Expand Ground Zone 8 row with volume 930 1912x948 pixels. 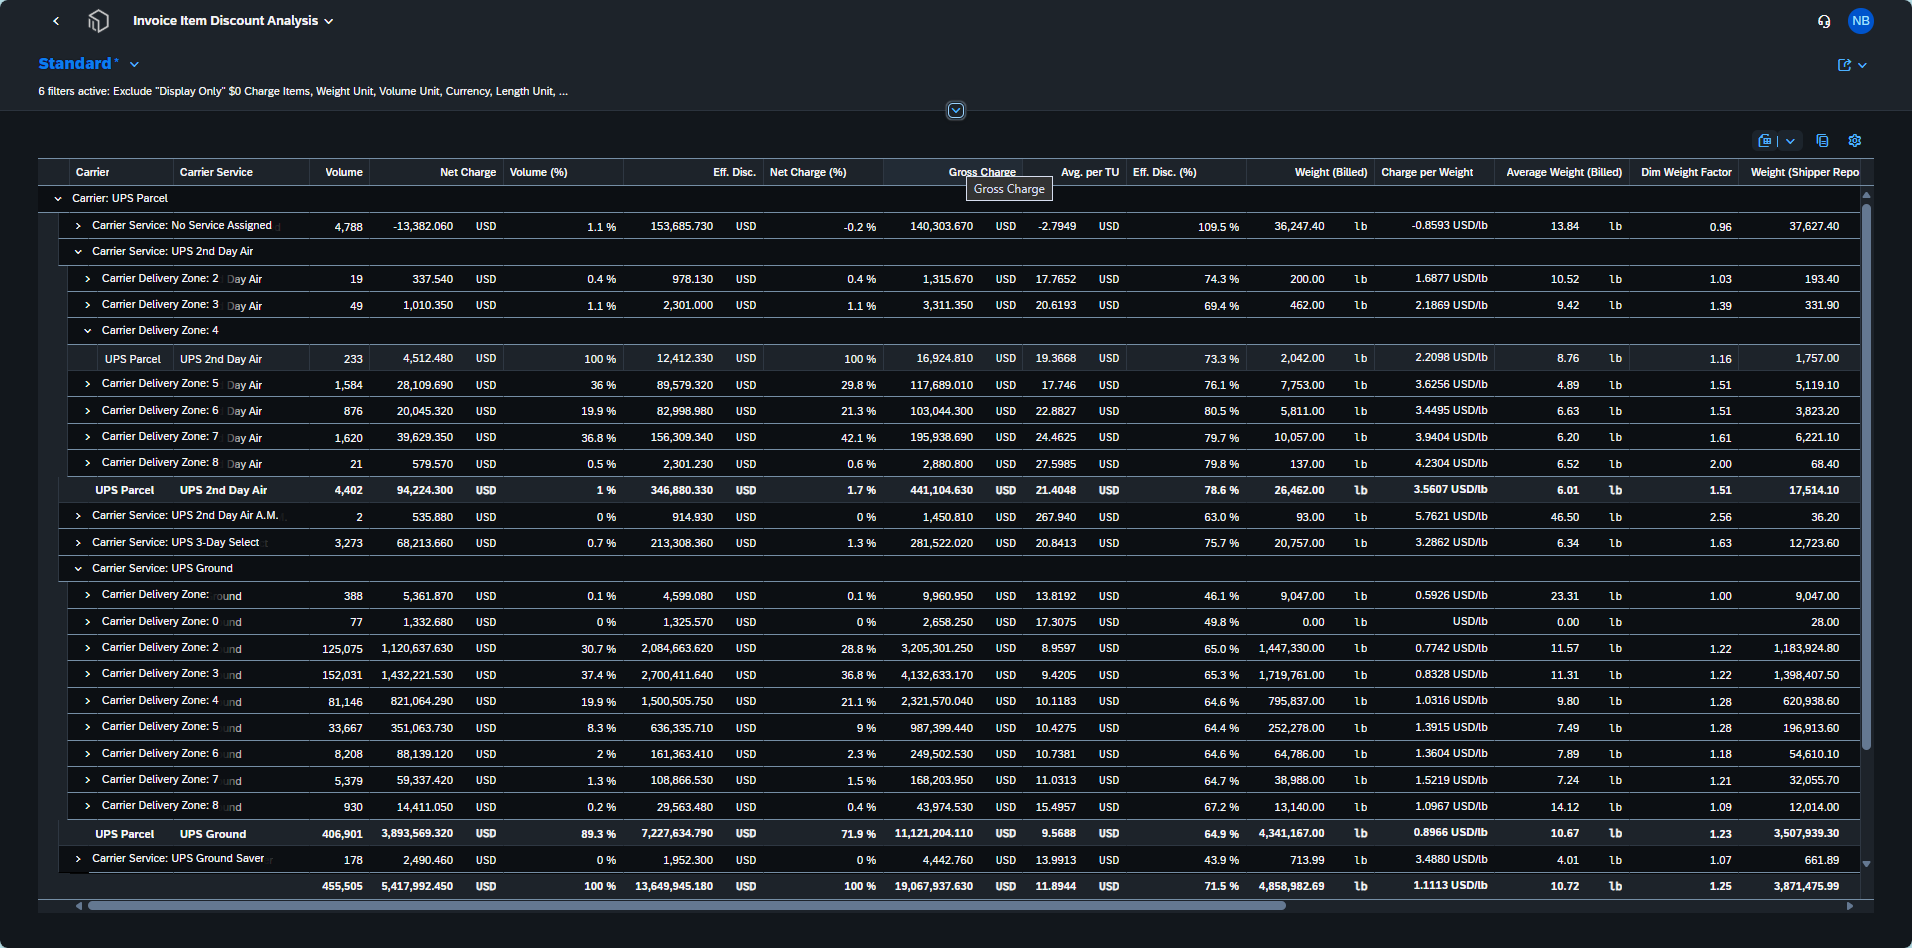click(x=88, y=806)
